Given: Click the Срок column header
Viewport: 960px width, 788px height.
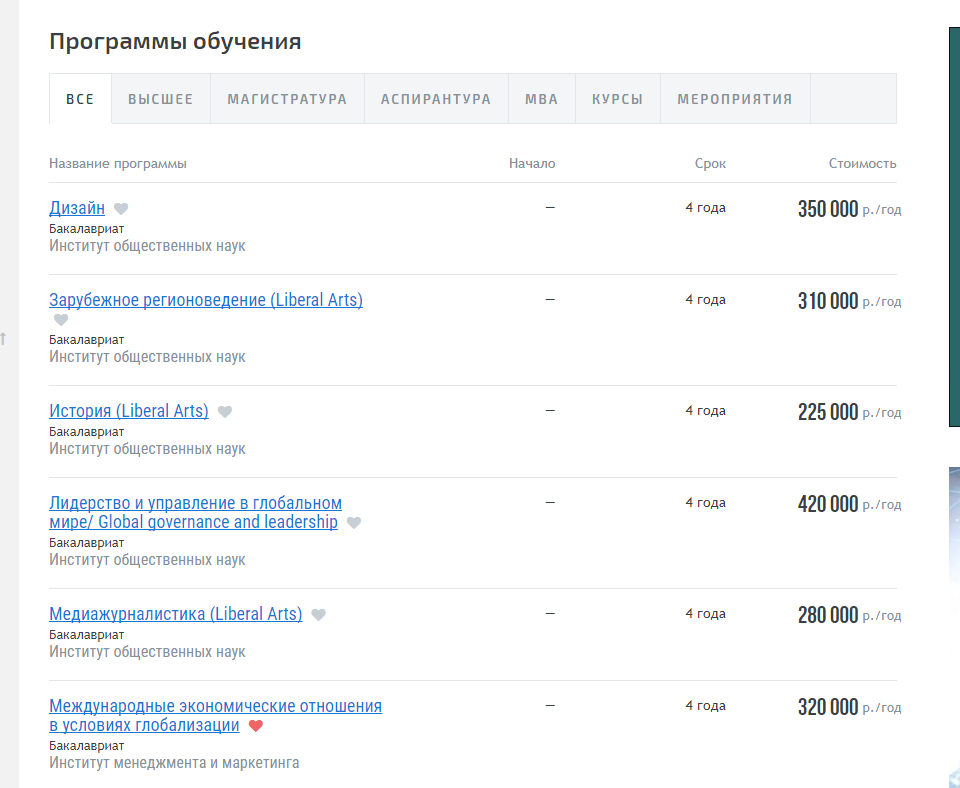Looking at the screenshot, I should (710, 163).
